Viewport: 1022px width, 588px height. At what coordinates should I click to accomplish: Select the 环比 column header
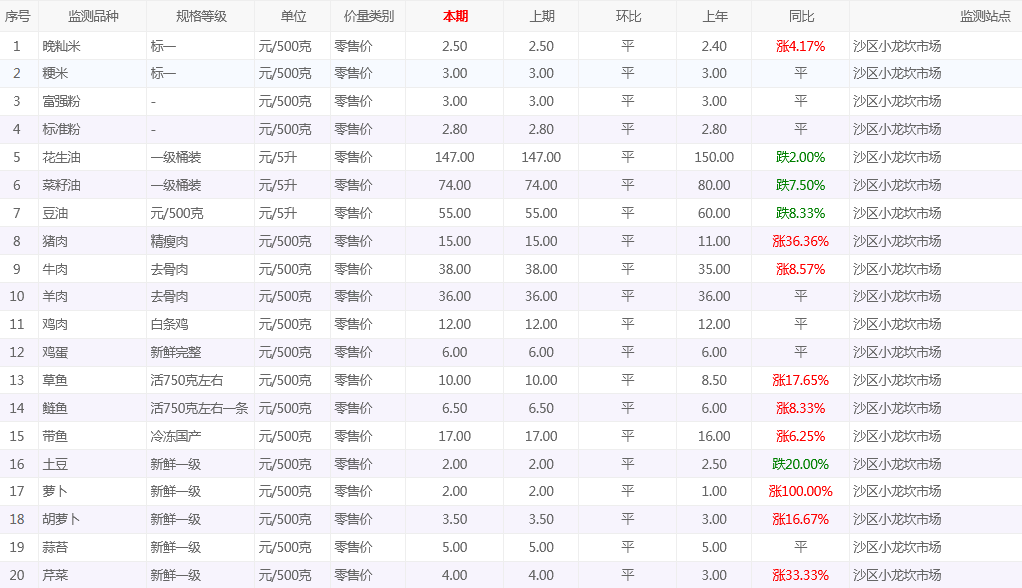point(628,16)
